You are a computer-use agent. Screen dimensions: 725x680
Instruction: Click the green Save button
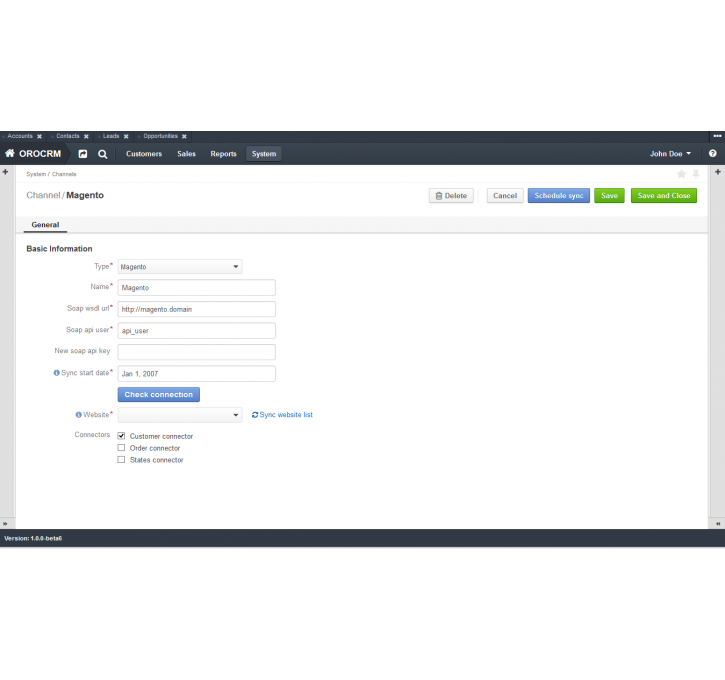pyautogui.click(x=609, y=196)
